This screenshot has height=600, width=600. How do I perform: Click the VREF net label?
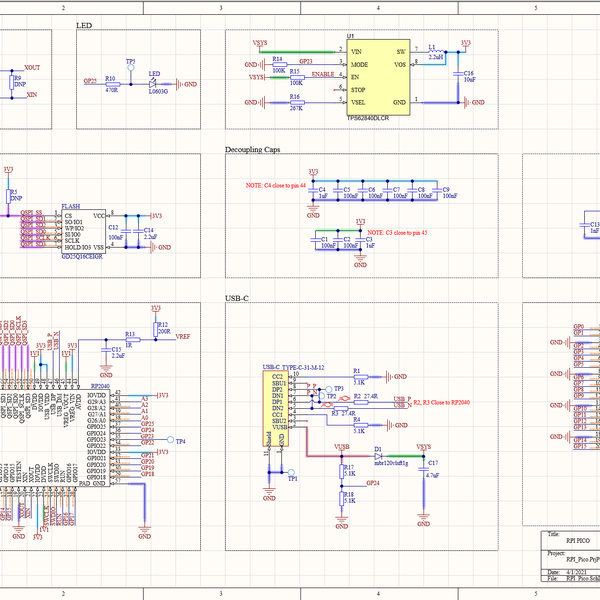tap(183, 337)
